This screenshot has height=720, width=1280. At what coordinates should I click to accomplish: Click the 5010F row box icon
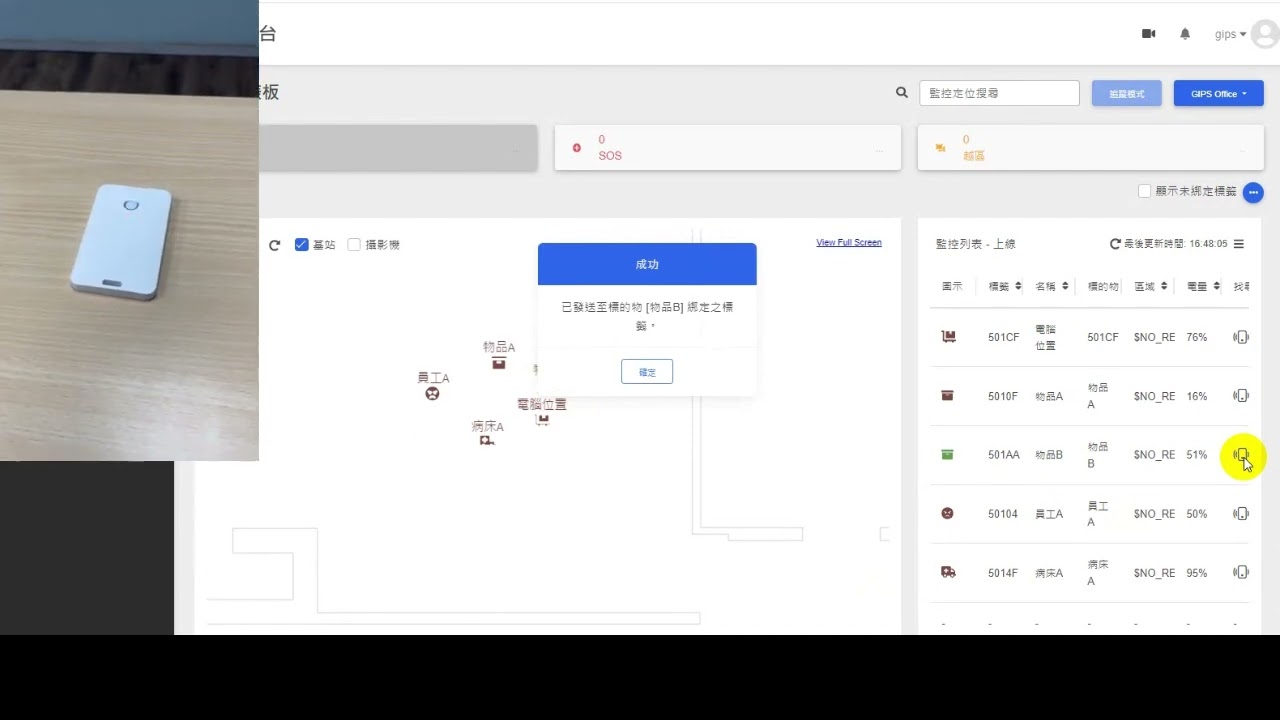[947, 396]
